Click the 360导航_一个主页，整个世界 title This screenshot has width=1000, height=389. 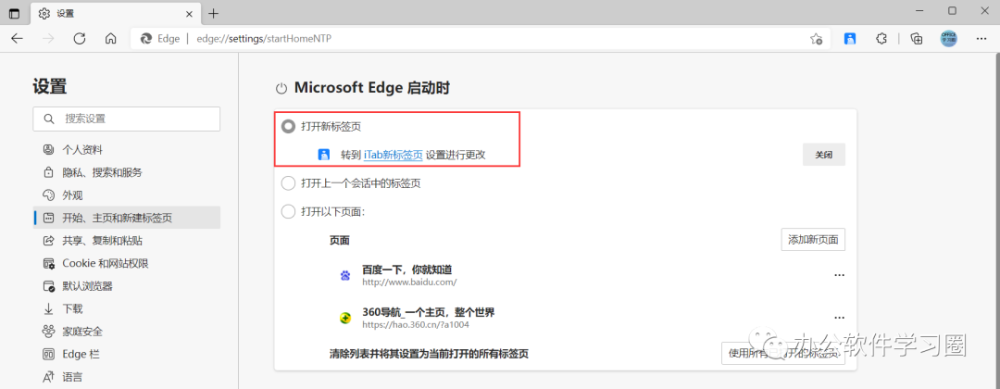tap(429, 312)
